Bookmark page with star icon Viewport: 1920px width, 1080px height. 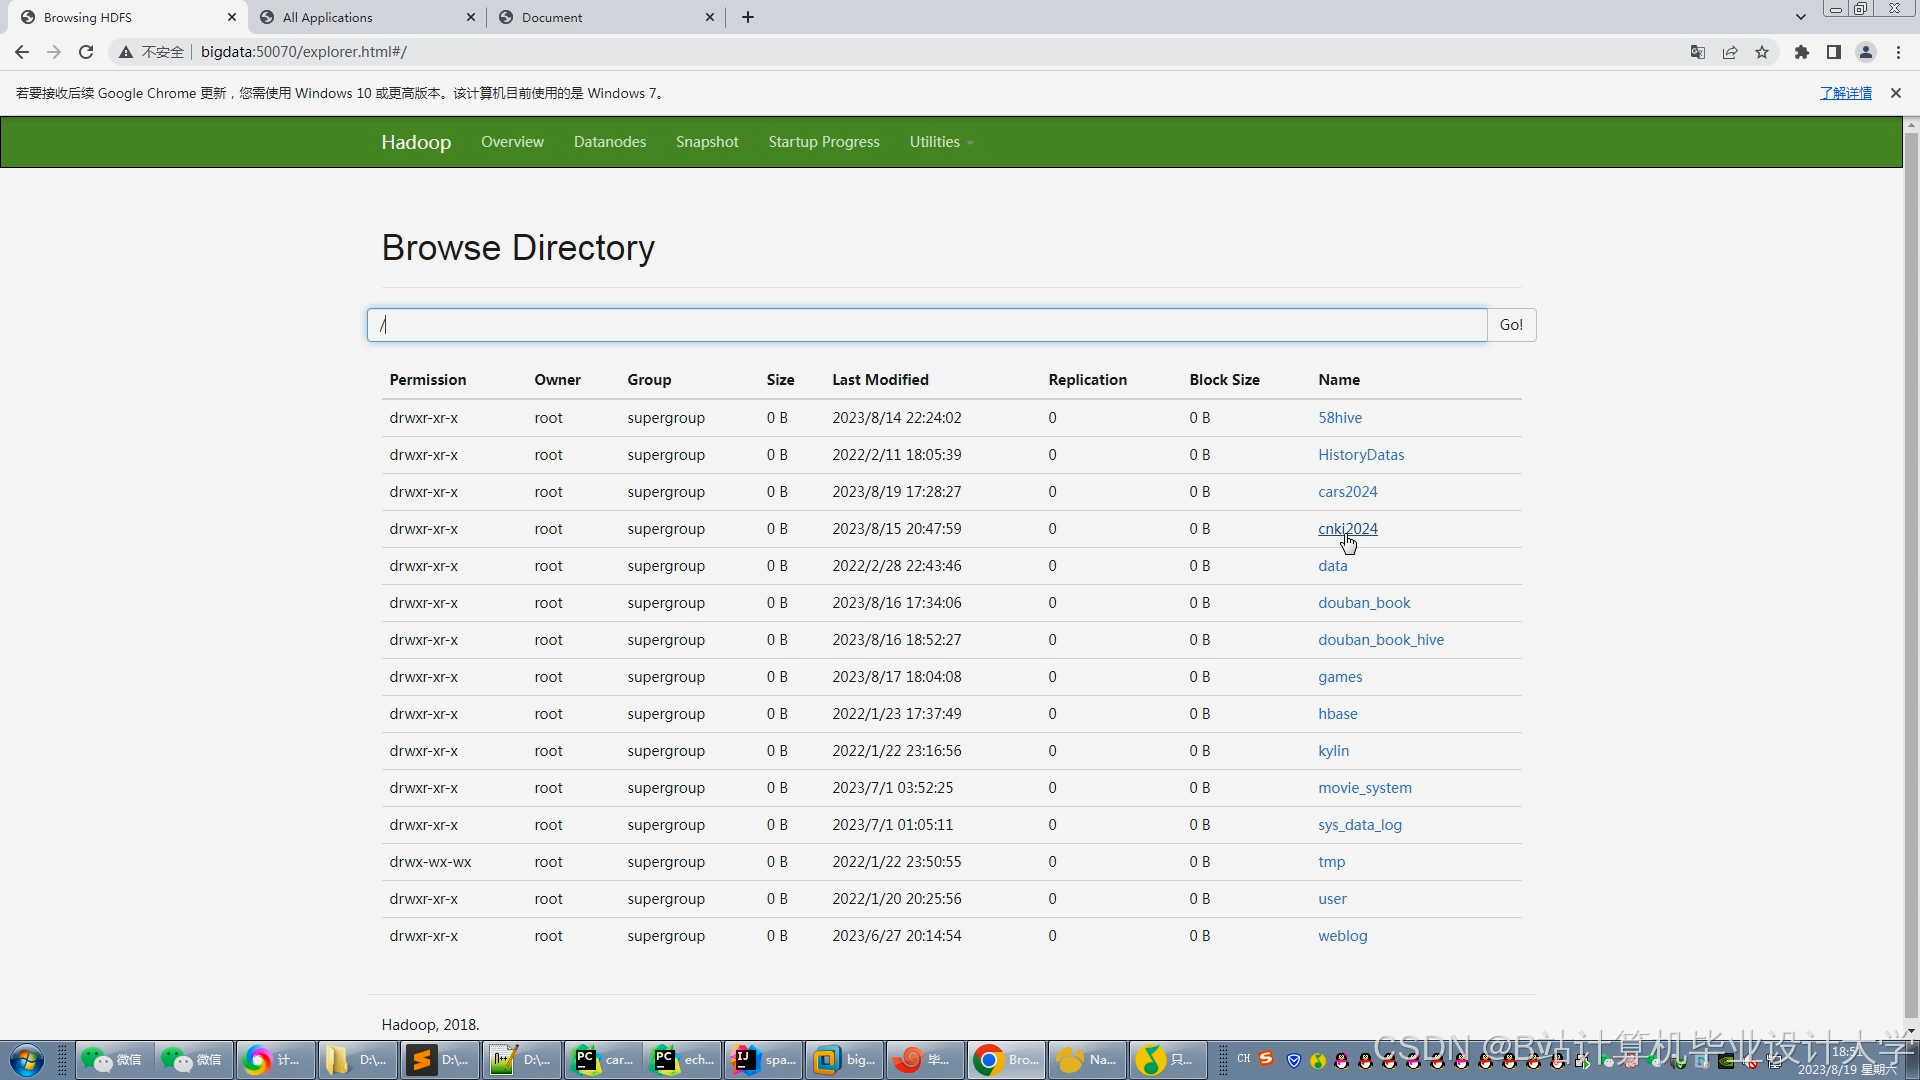pos(1762,52)
